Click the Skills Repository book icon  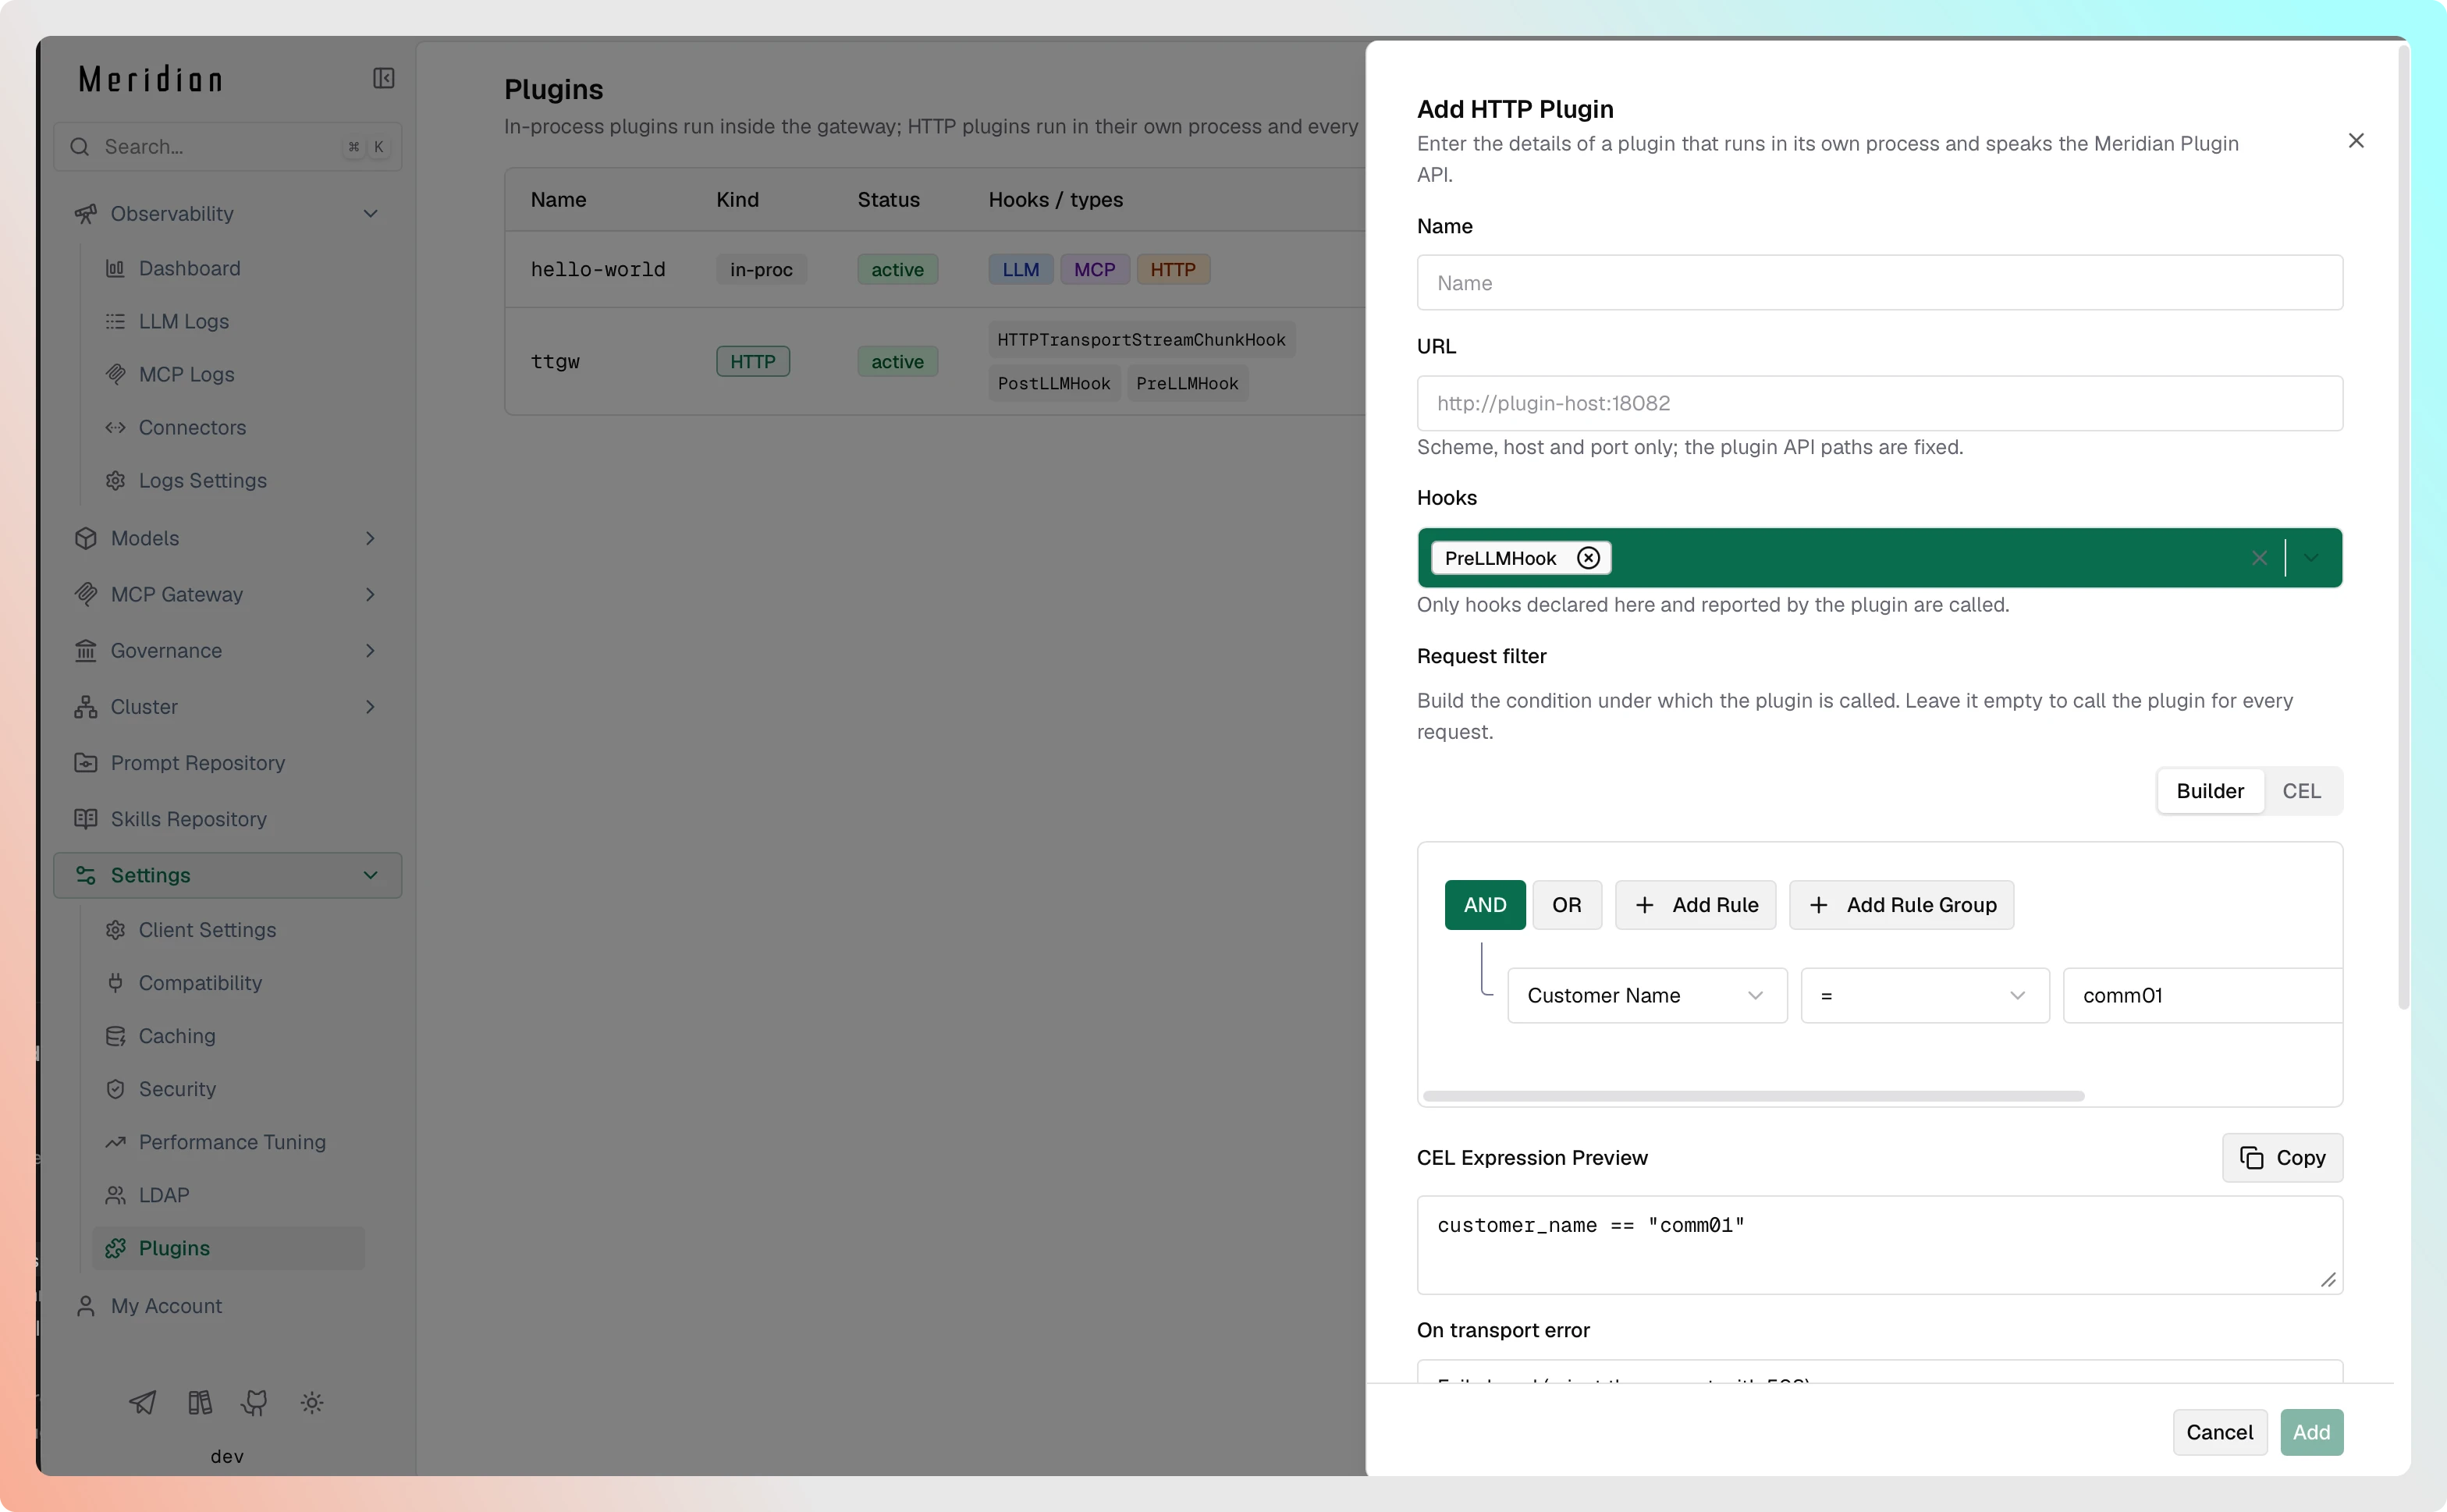coord(86,818)
